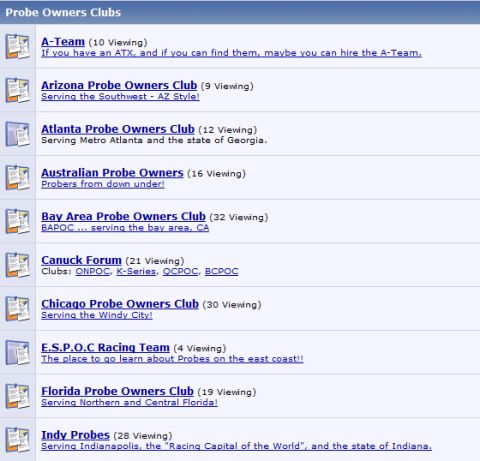Click the forum icon beside Florida Probe Owners Club

tap(17, 396)
